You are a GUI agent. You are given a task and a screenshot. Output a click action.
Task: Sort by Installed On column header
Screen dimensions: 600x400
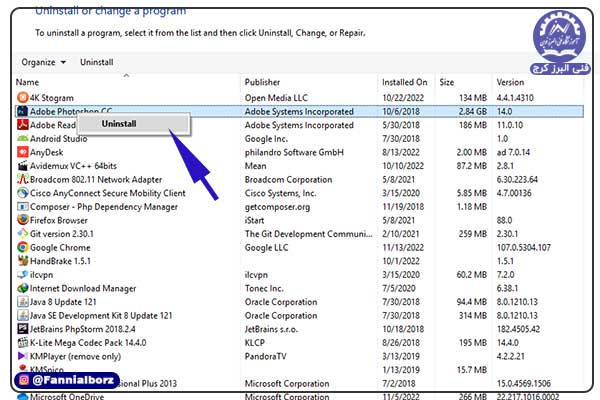coord(404,82)
